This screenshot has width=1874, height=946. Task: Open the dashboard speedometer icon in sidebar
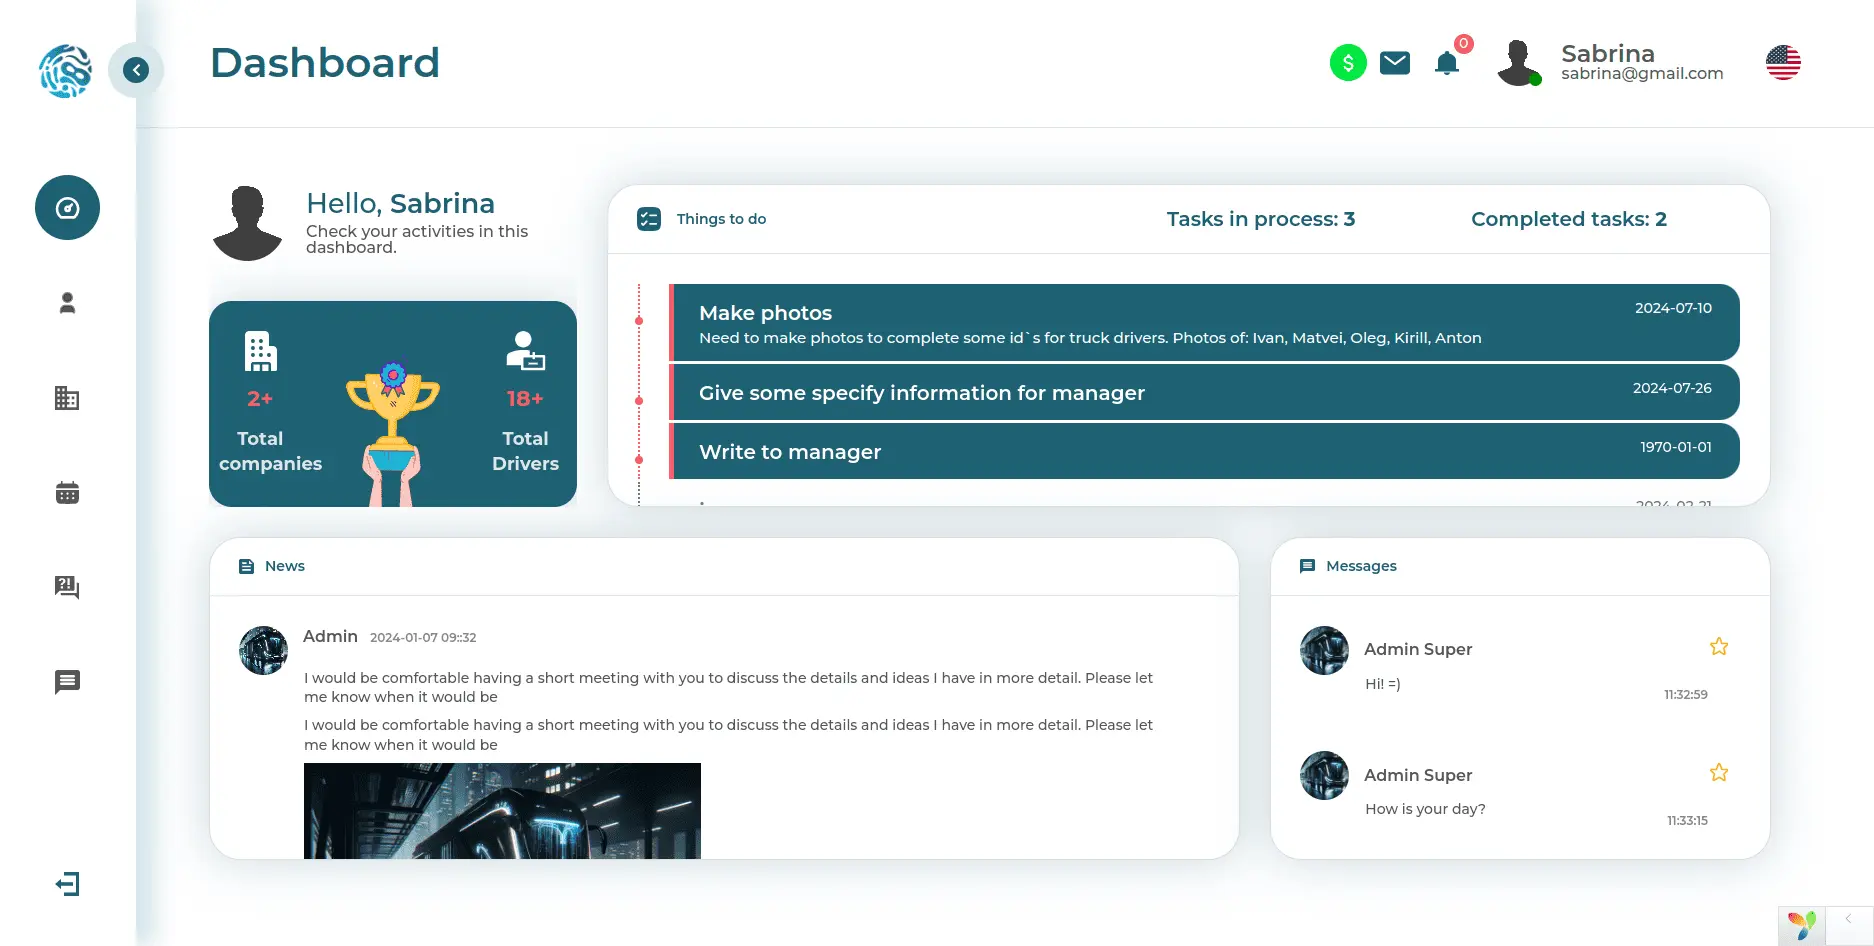67,208
